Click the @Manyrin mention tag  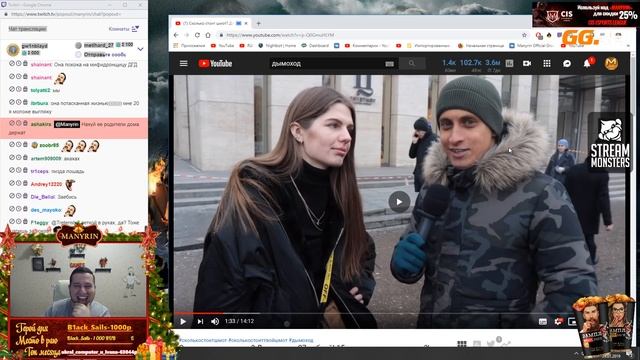[67, 124]
